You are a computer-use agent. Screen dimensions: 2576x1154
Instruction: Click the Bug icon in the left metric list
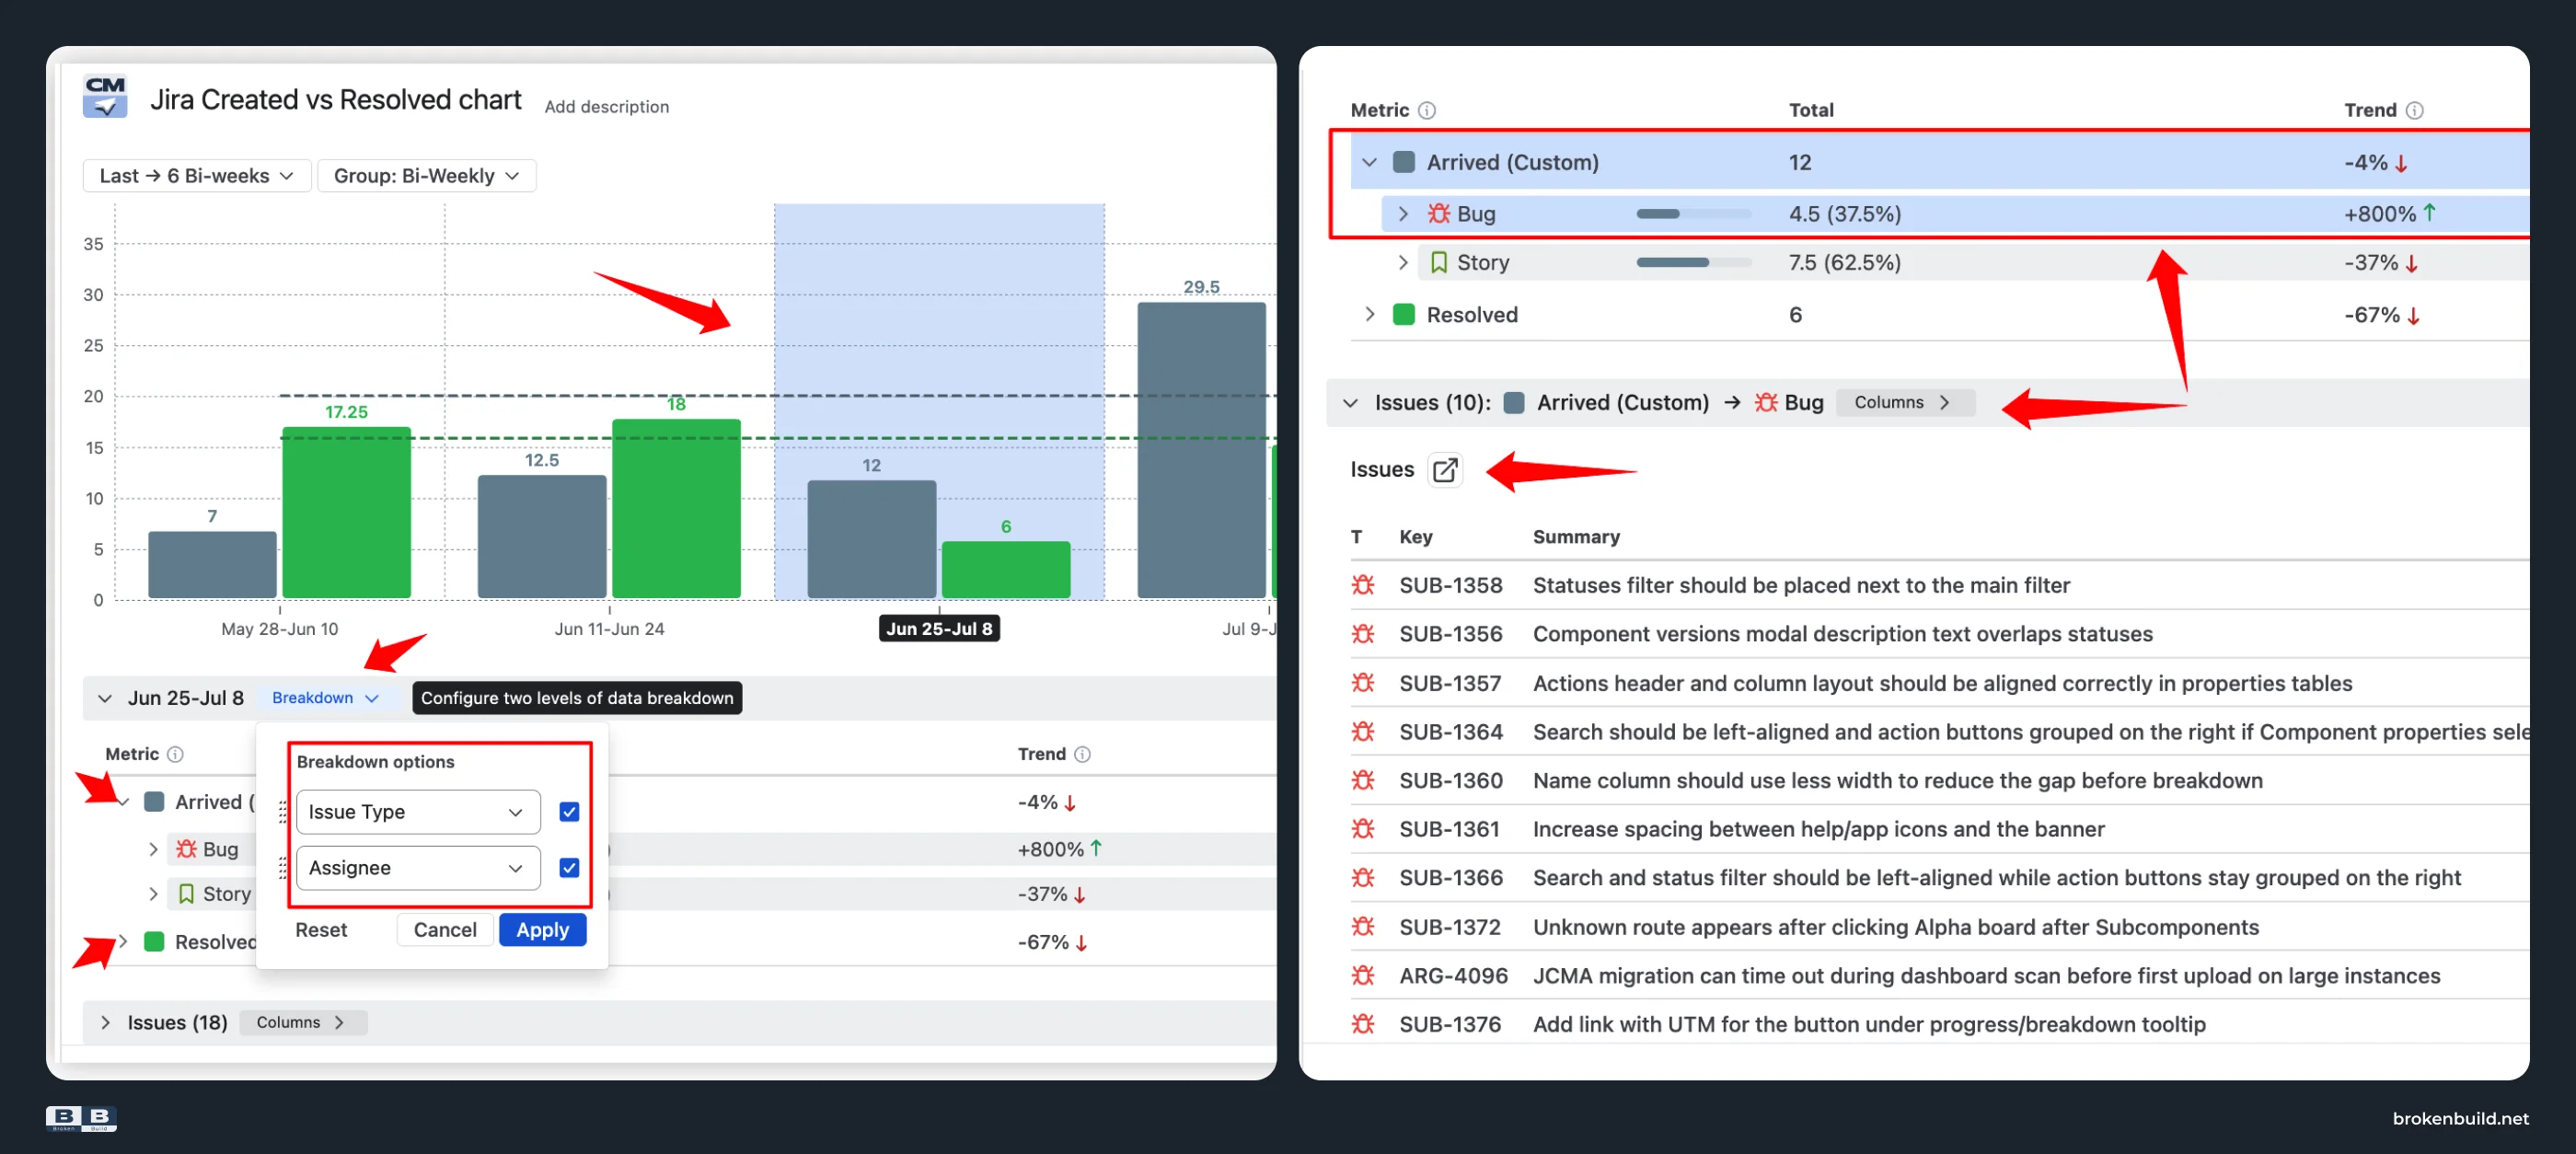pyautogui.click(x=186, y=849)
